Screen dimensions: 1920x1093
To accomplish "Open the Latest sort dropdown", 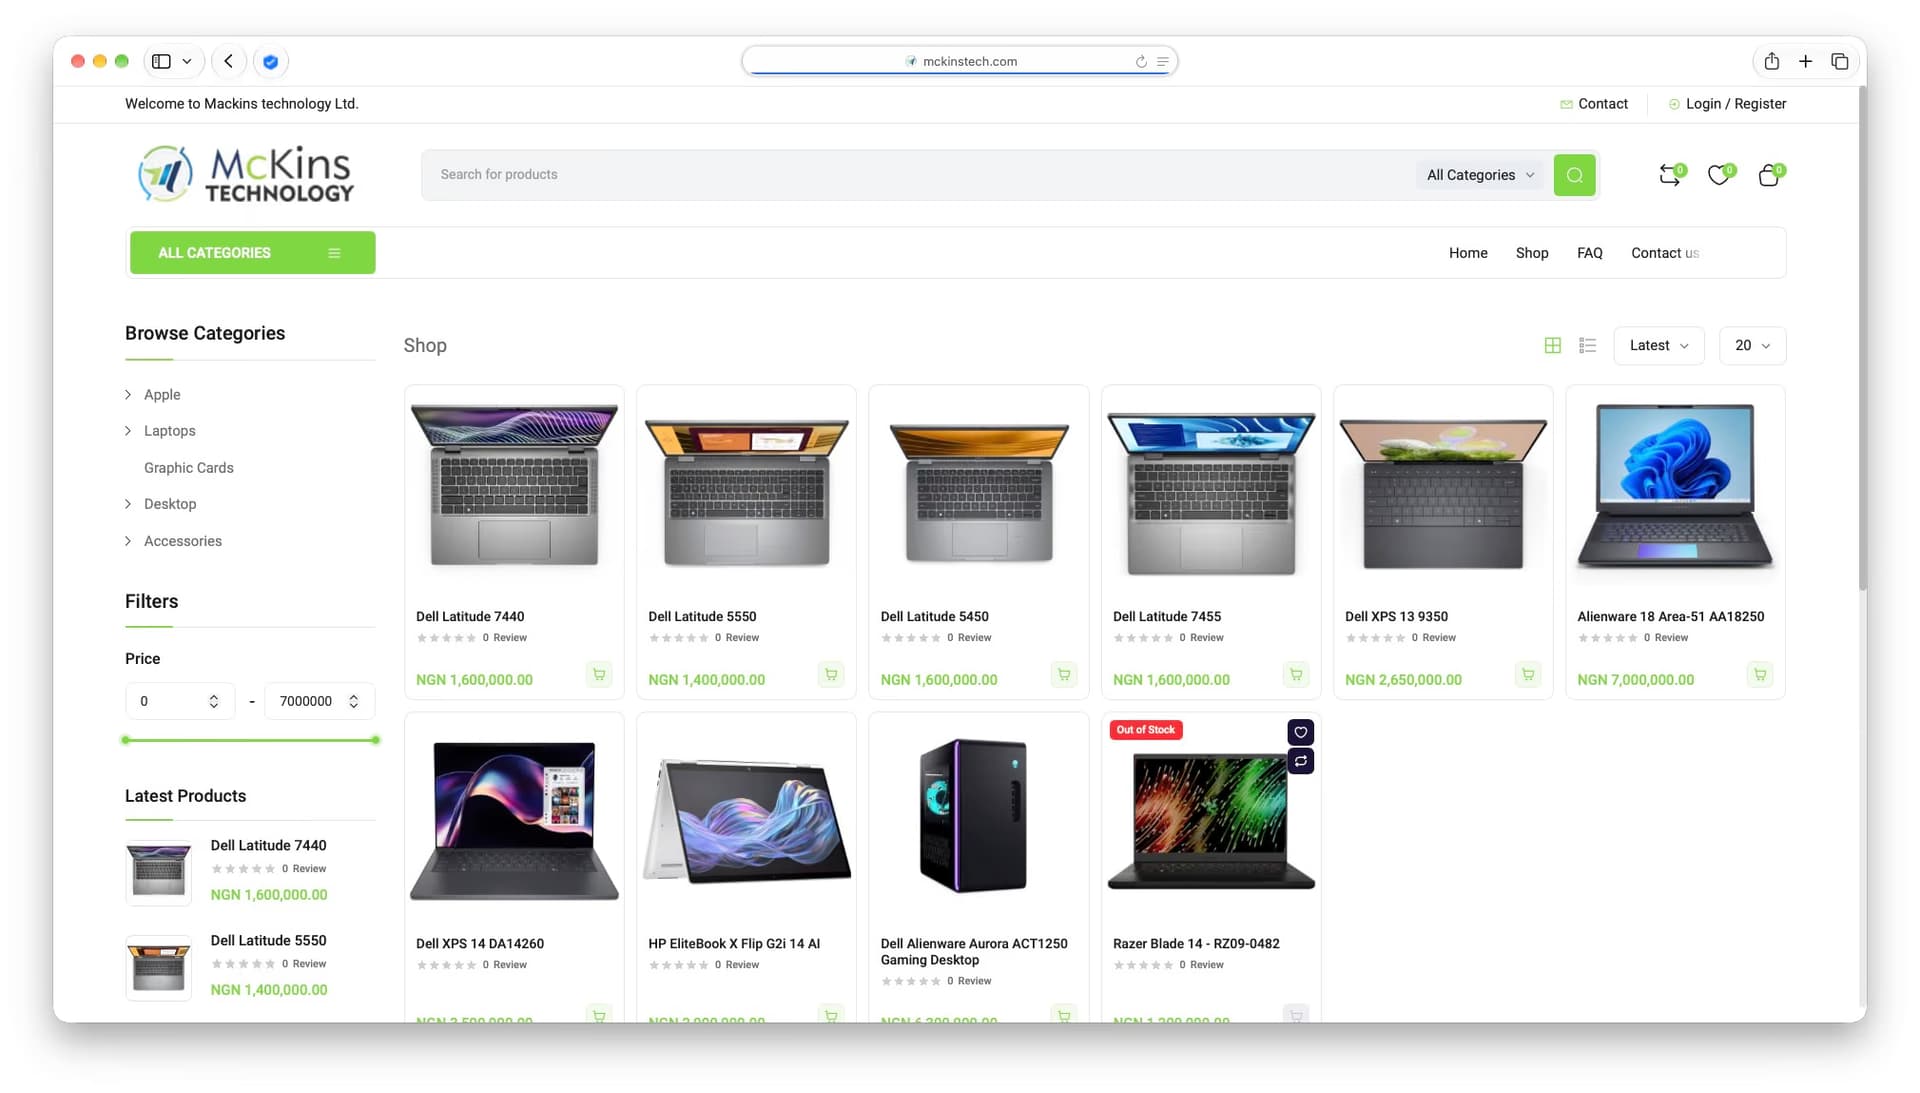I will click(x=1658, y=345).
